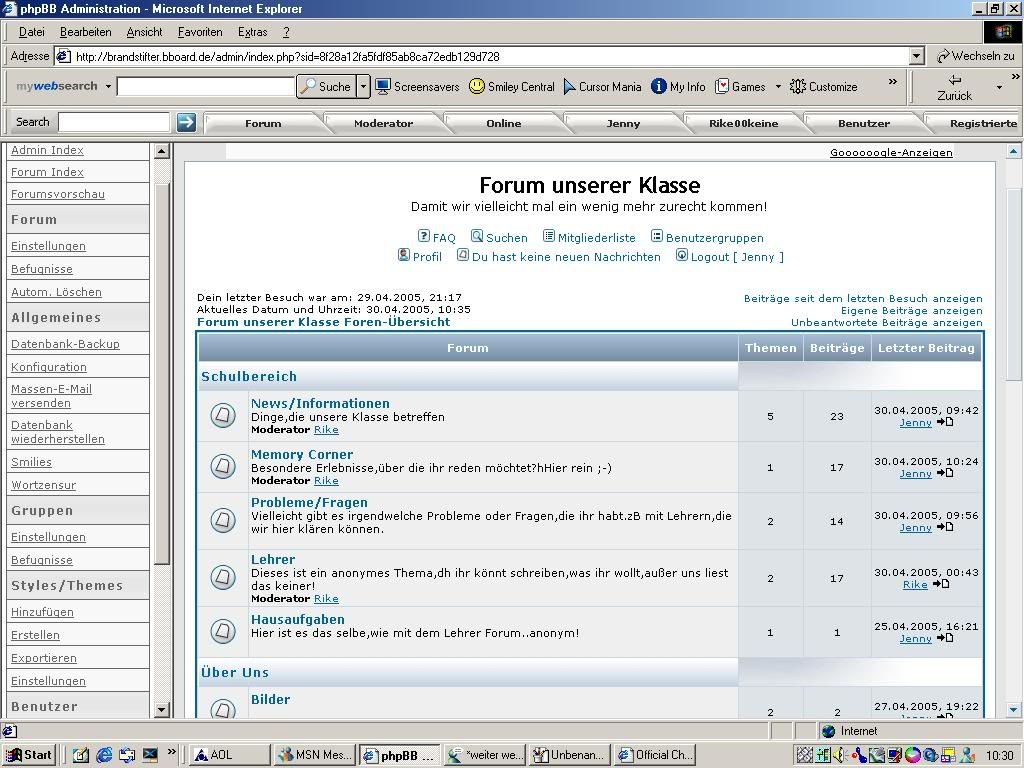Image resolution: width=1024 pixels, height=768 pixels.
Task: Click the Wechseln zu go button
Action: (976, 56)
